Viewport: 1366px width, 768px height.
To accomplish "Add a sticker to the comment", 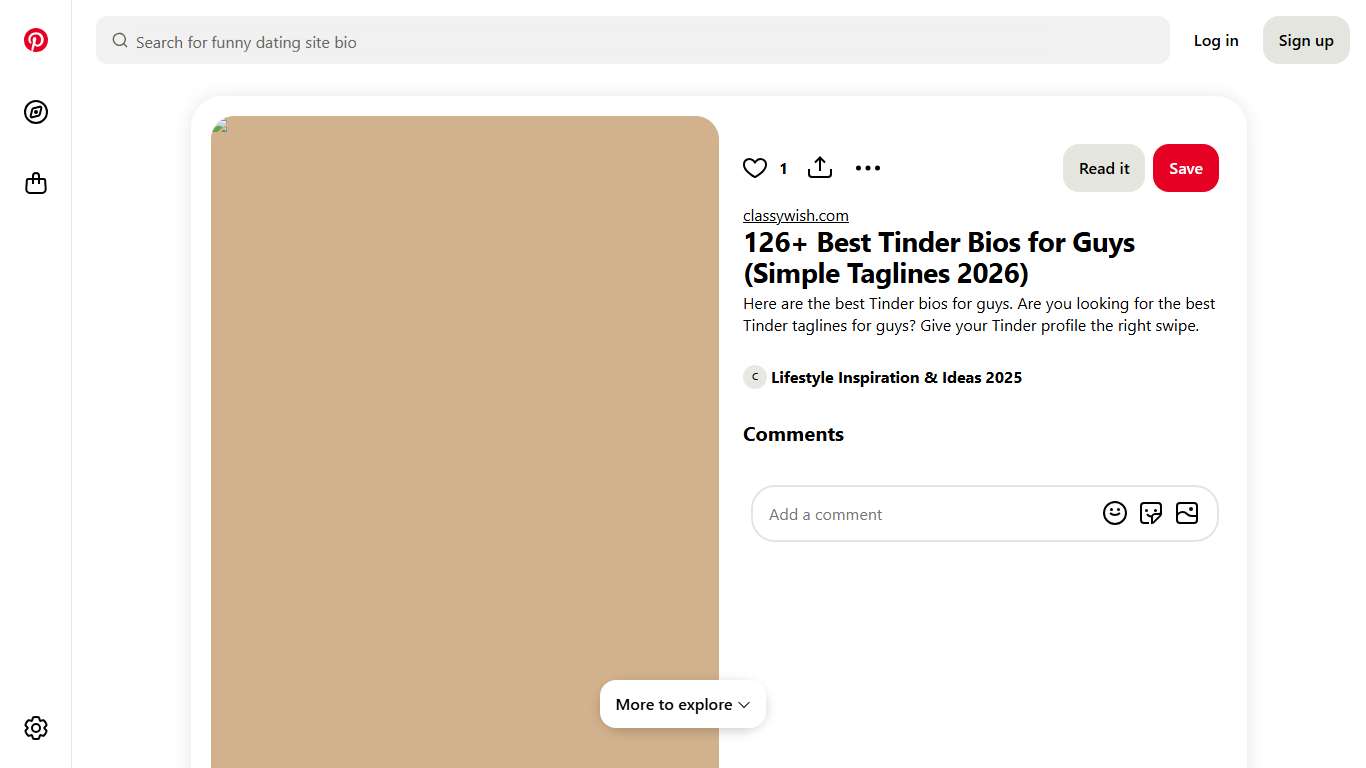I will pos(1151,512).
